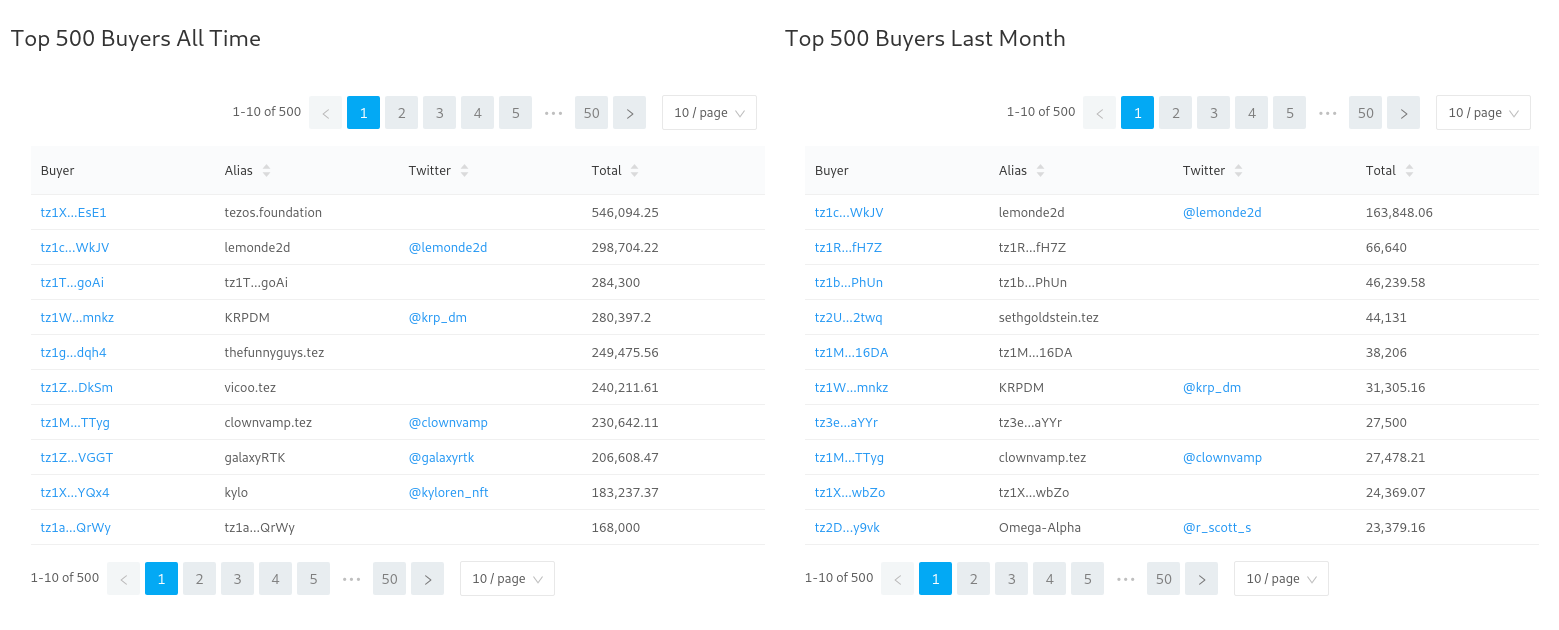This screenshot has width=1559, height=630.
Task: Open @krp_dm Twitter link in All Time table
Action: click(437, 318)
